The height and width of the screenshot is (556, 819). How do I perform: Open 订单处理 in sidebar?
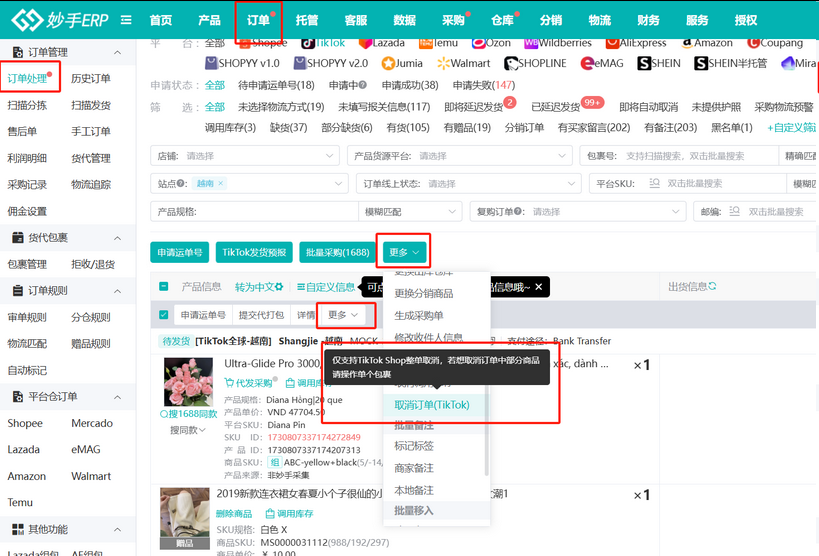[27, 78]
